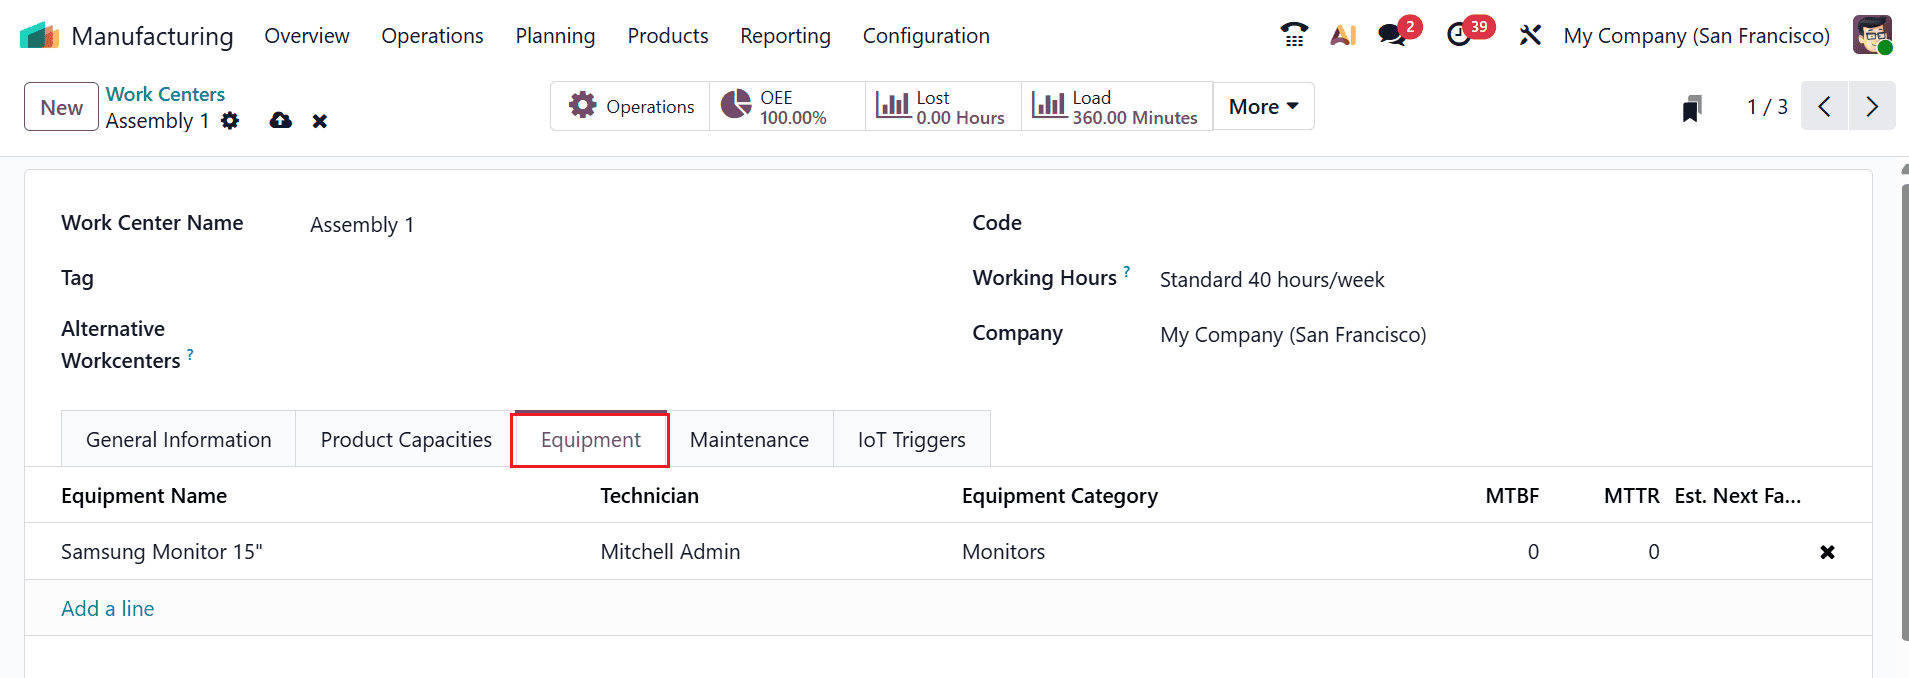Click the Code input field
The height and width of the screenshot is (678, 1909).
pos(1497,224)
